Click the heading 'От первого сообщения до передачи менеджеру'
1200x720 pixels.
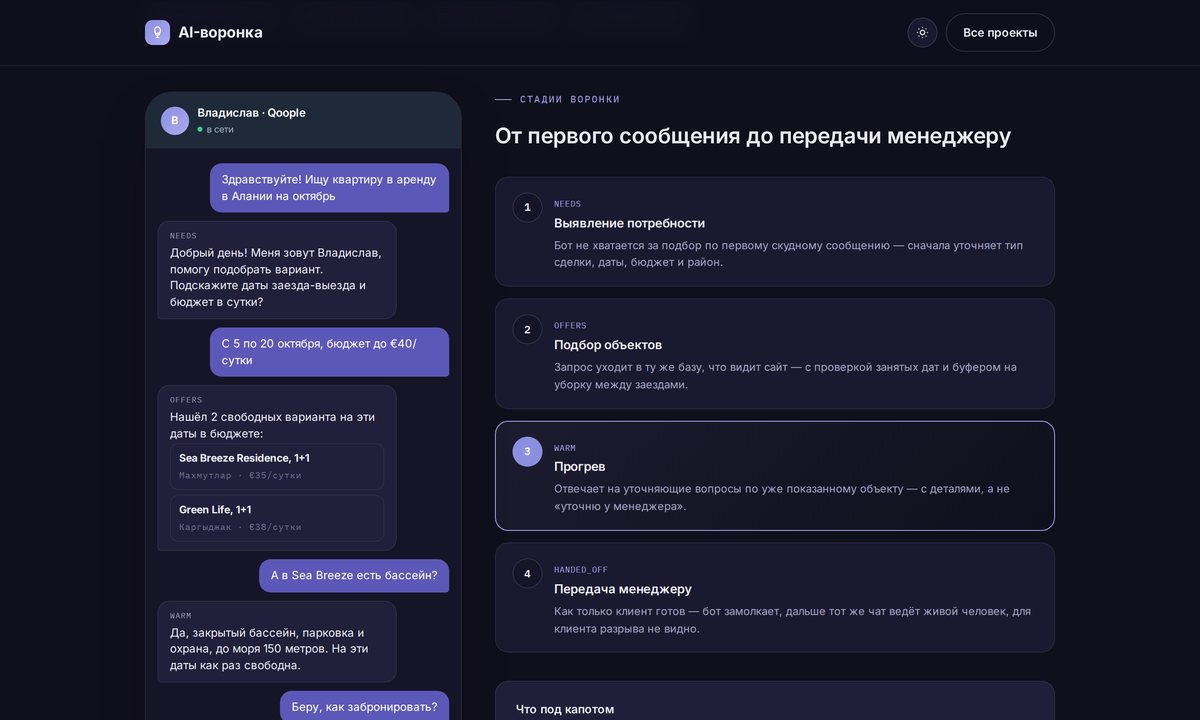[753, 136]
